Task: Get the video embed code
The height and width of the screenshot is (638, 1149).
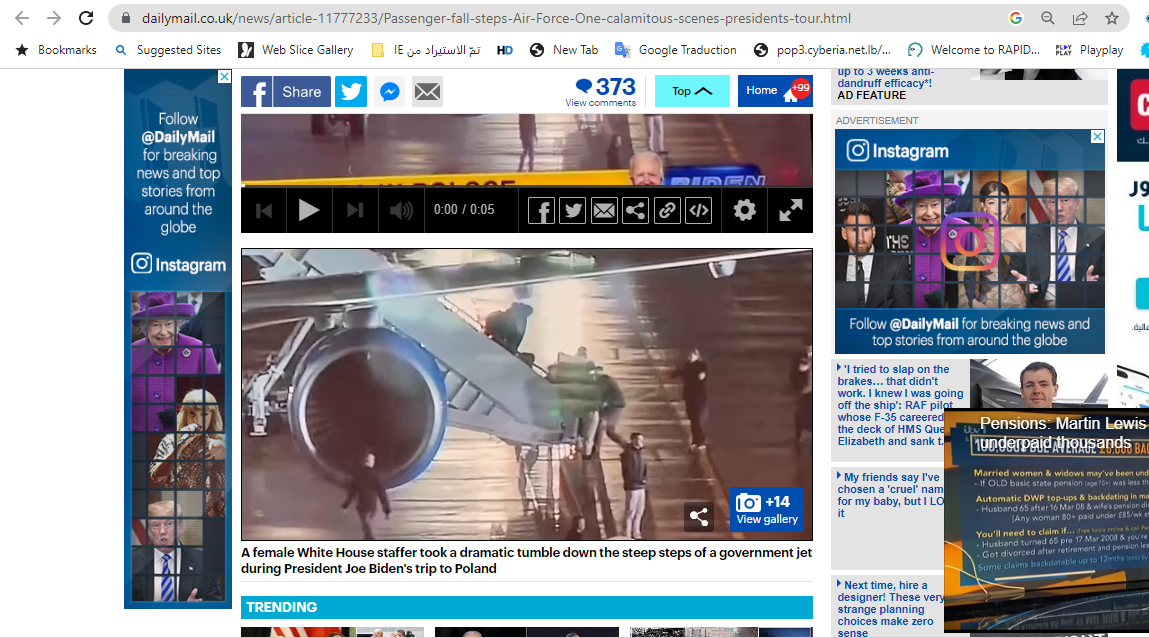Action: point(698,211)
